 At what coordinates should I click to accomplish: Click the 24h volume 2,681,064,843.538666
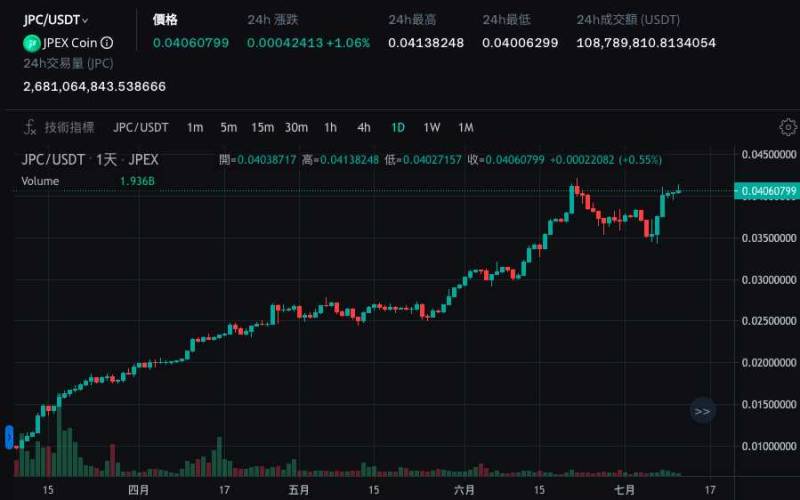(94, 86)
